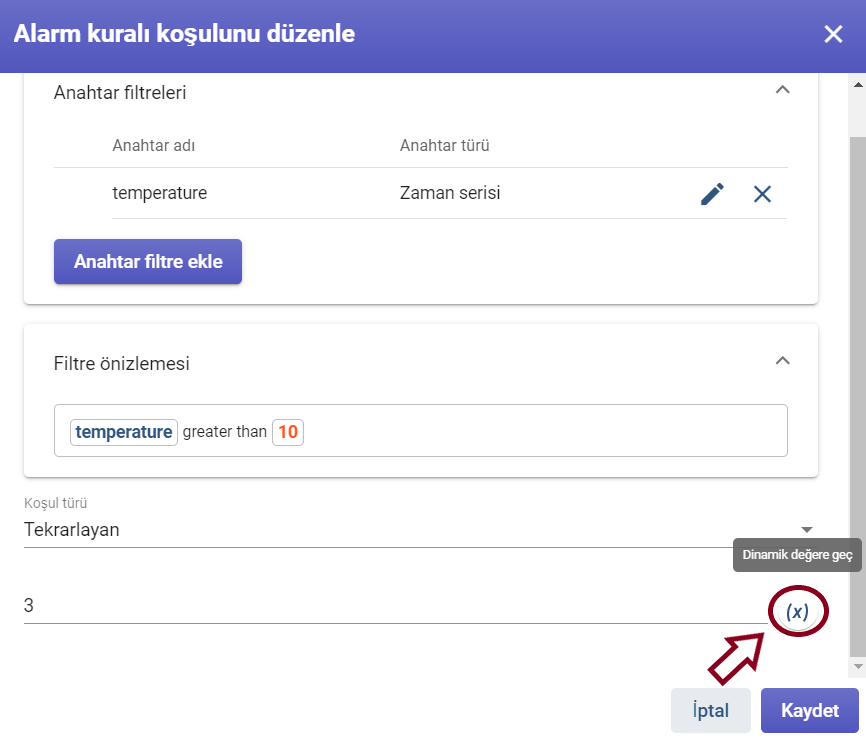The height and width of the screenshot is (740, 866).
Task: Click the Filtre önizlemesi heading
Action: pos(122,364)
